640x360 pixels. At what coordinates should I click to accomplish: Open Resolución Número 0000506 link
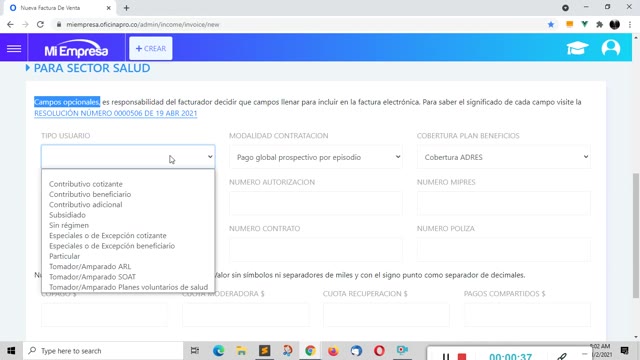116,113
